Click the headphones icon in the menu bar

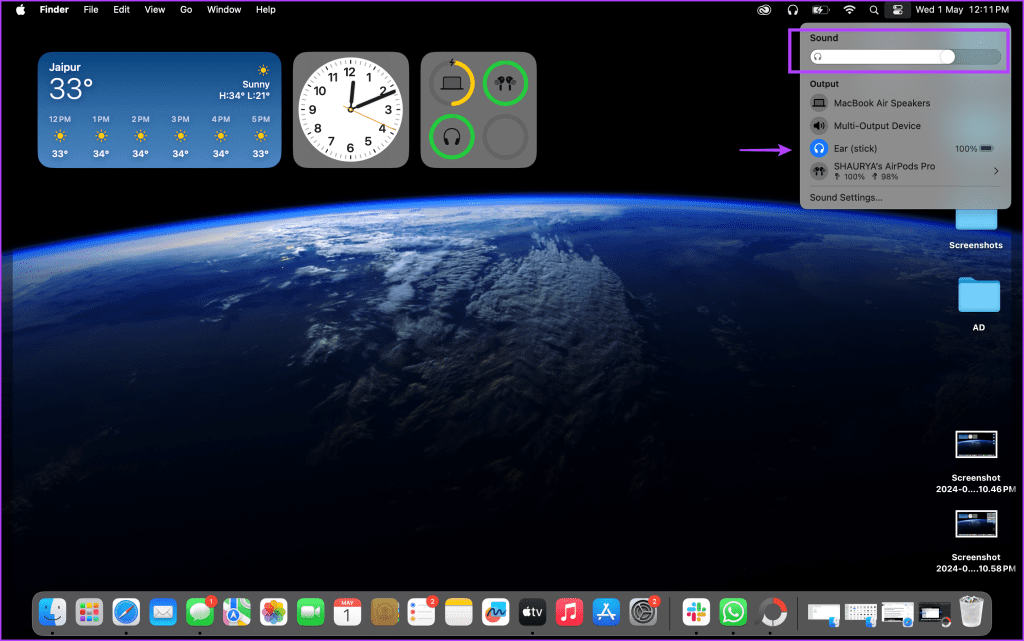(x=792, y=10)
